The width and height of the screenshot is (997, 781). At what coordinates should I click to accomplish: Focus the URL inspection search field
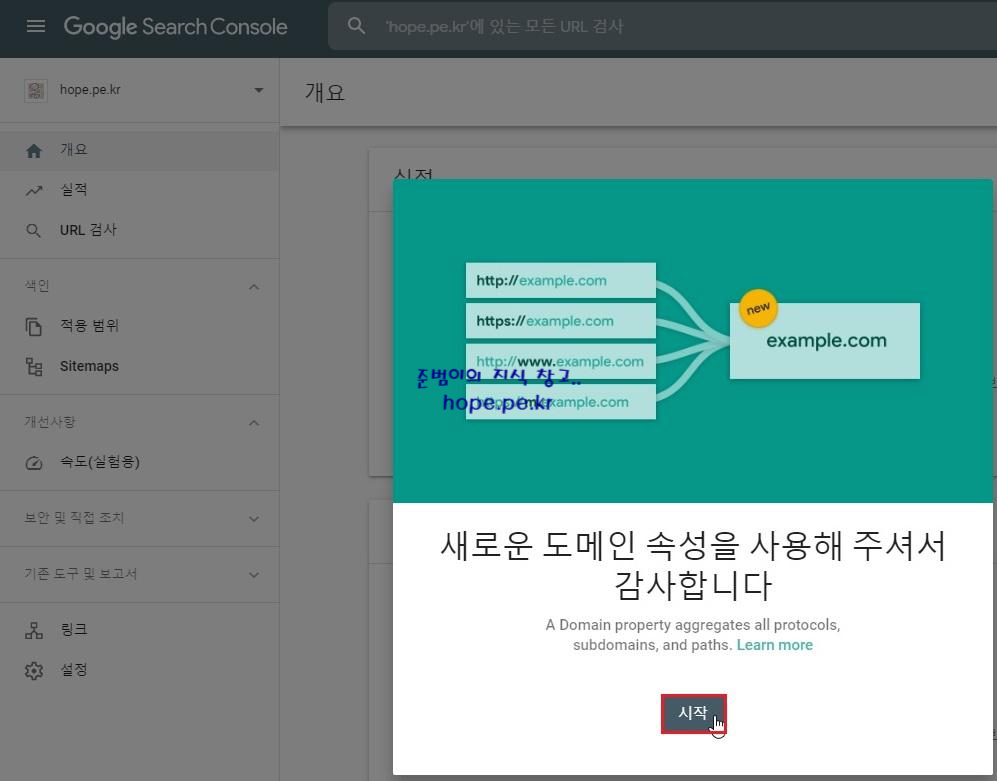(661, 26)
